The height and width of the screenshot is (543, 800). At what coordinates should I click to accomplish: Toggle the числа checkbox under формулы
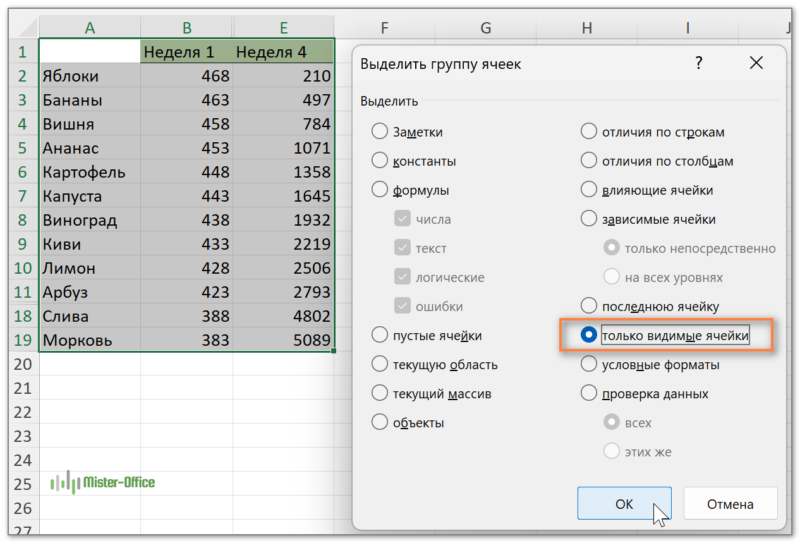403,219
